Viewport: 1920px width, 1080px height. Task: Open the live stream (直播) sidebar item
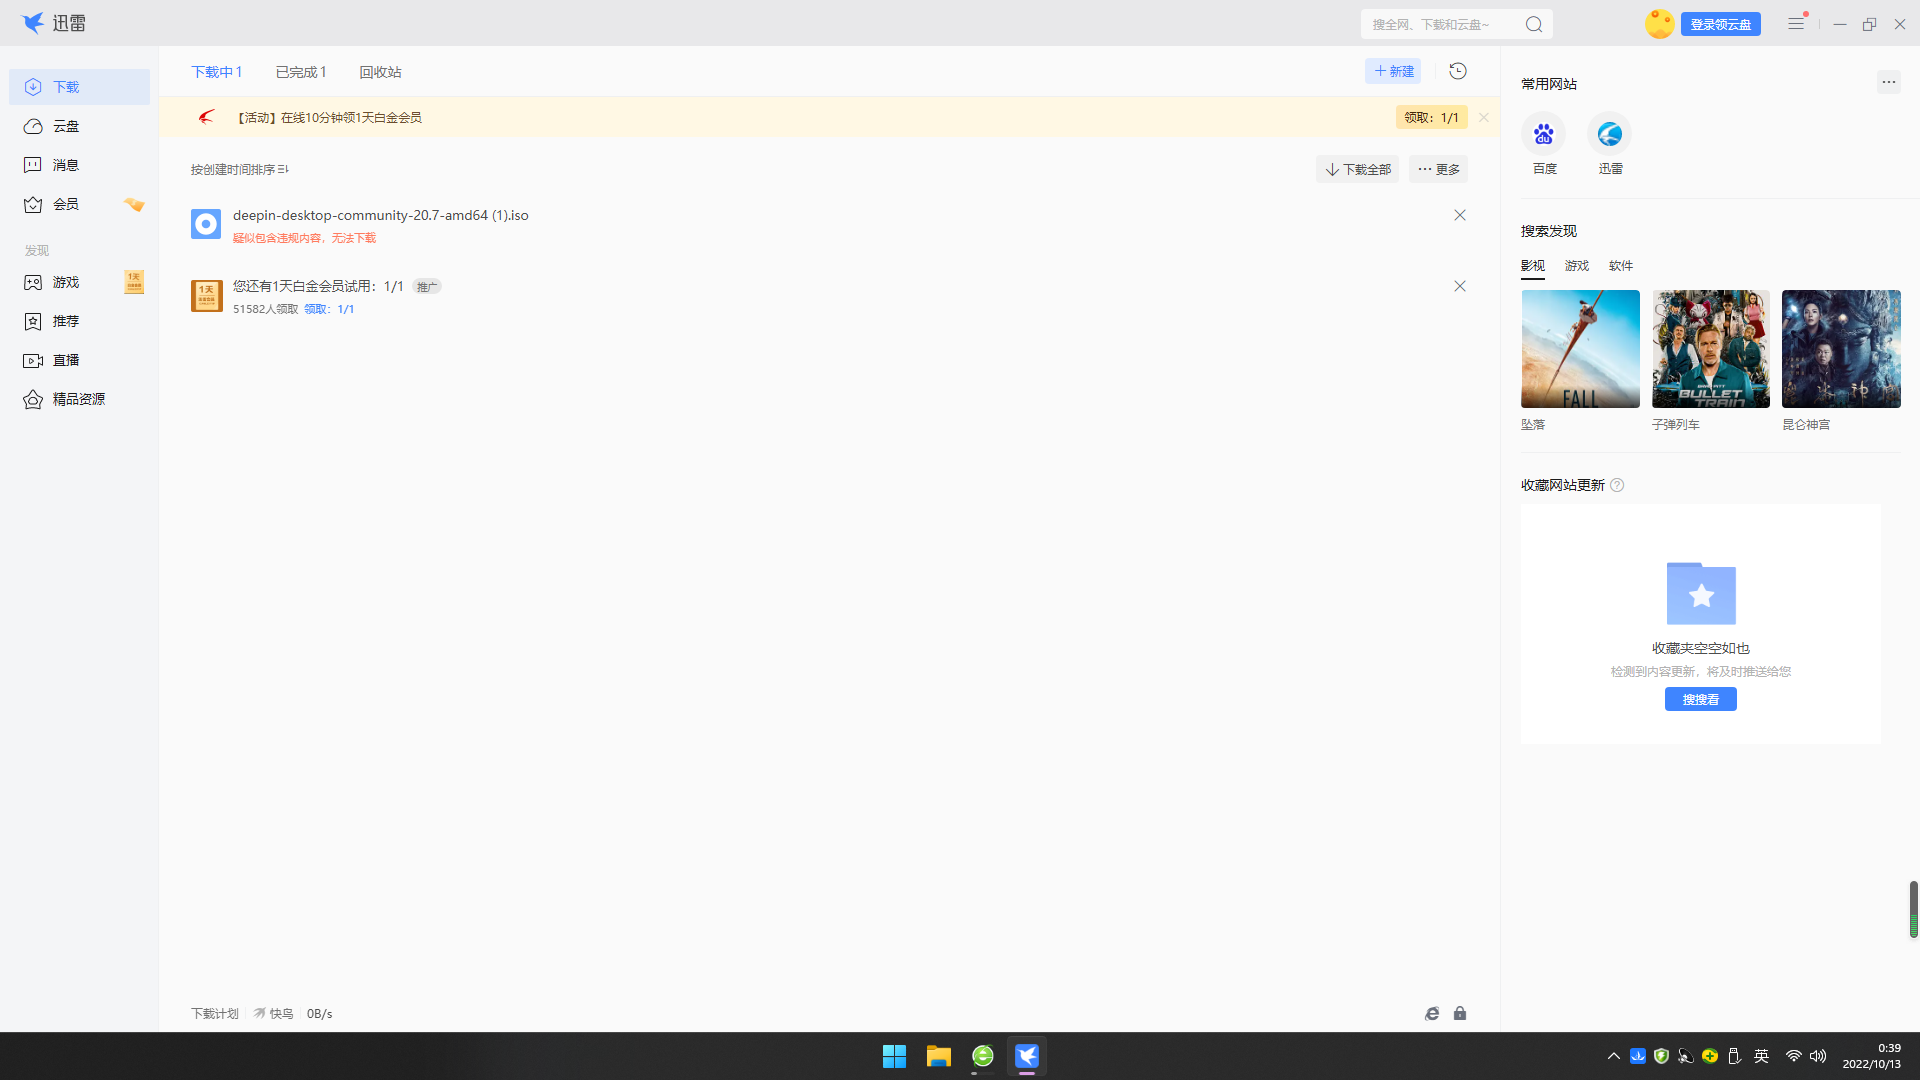pos(66,360)
